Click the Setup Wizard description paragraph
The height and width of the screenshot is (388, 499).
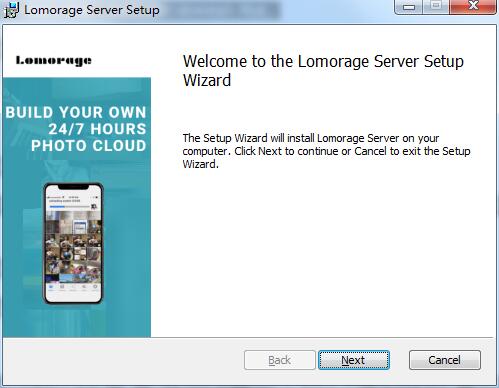[x=326, y=151]
